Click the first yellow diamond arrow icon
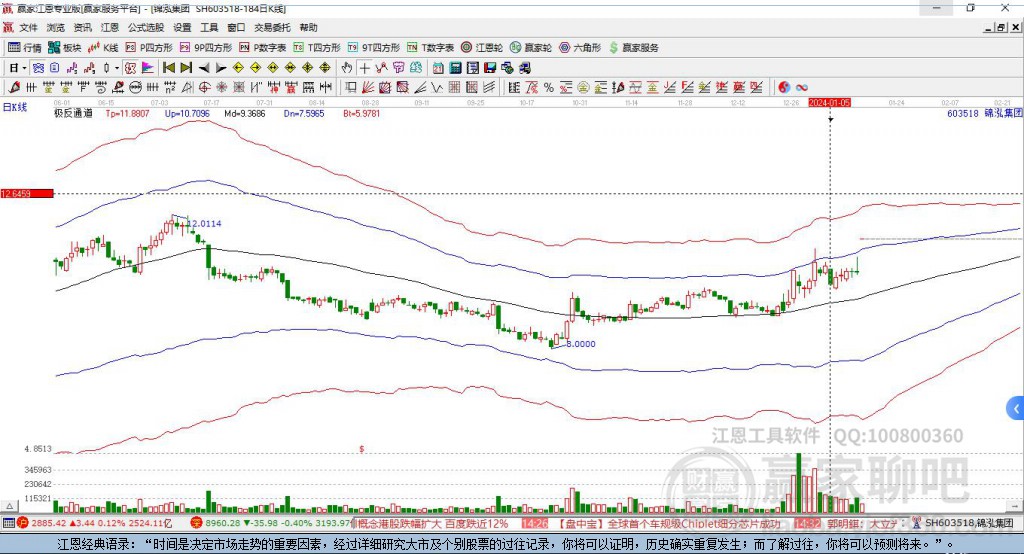1024x554 pixels. (x=238, y=68)
